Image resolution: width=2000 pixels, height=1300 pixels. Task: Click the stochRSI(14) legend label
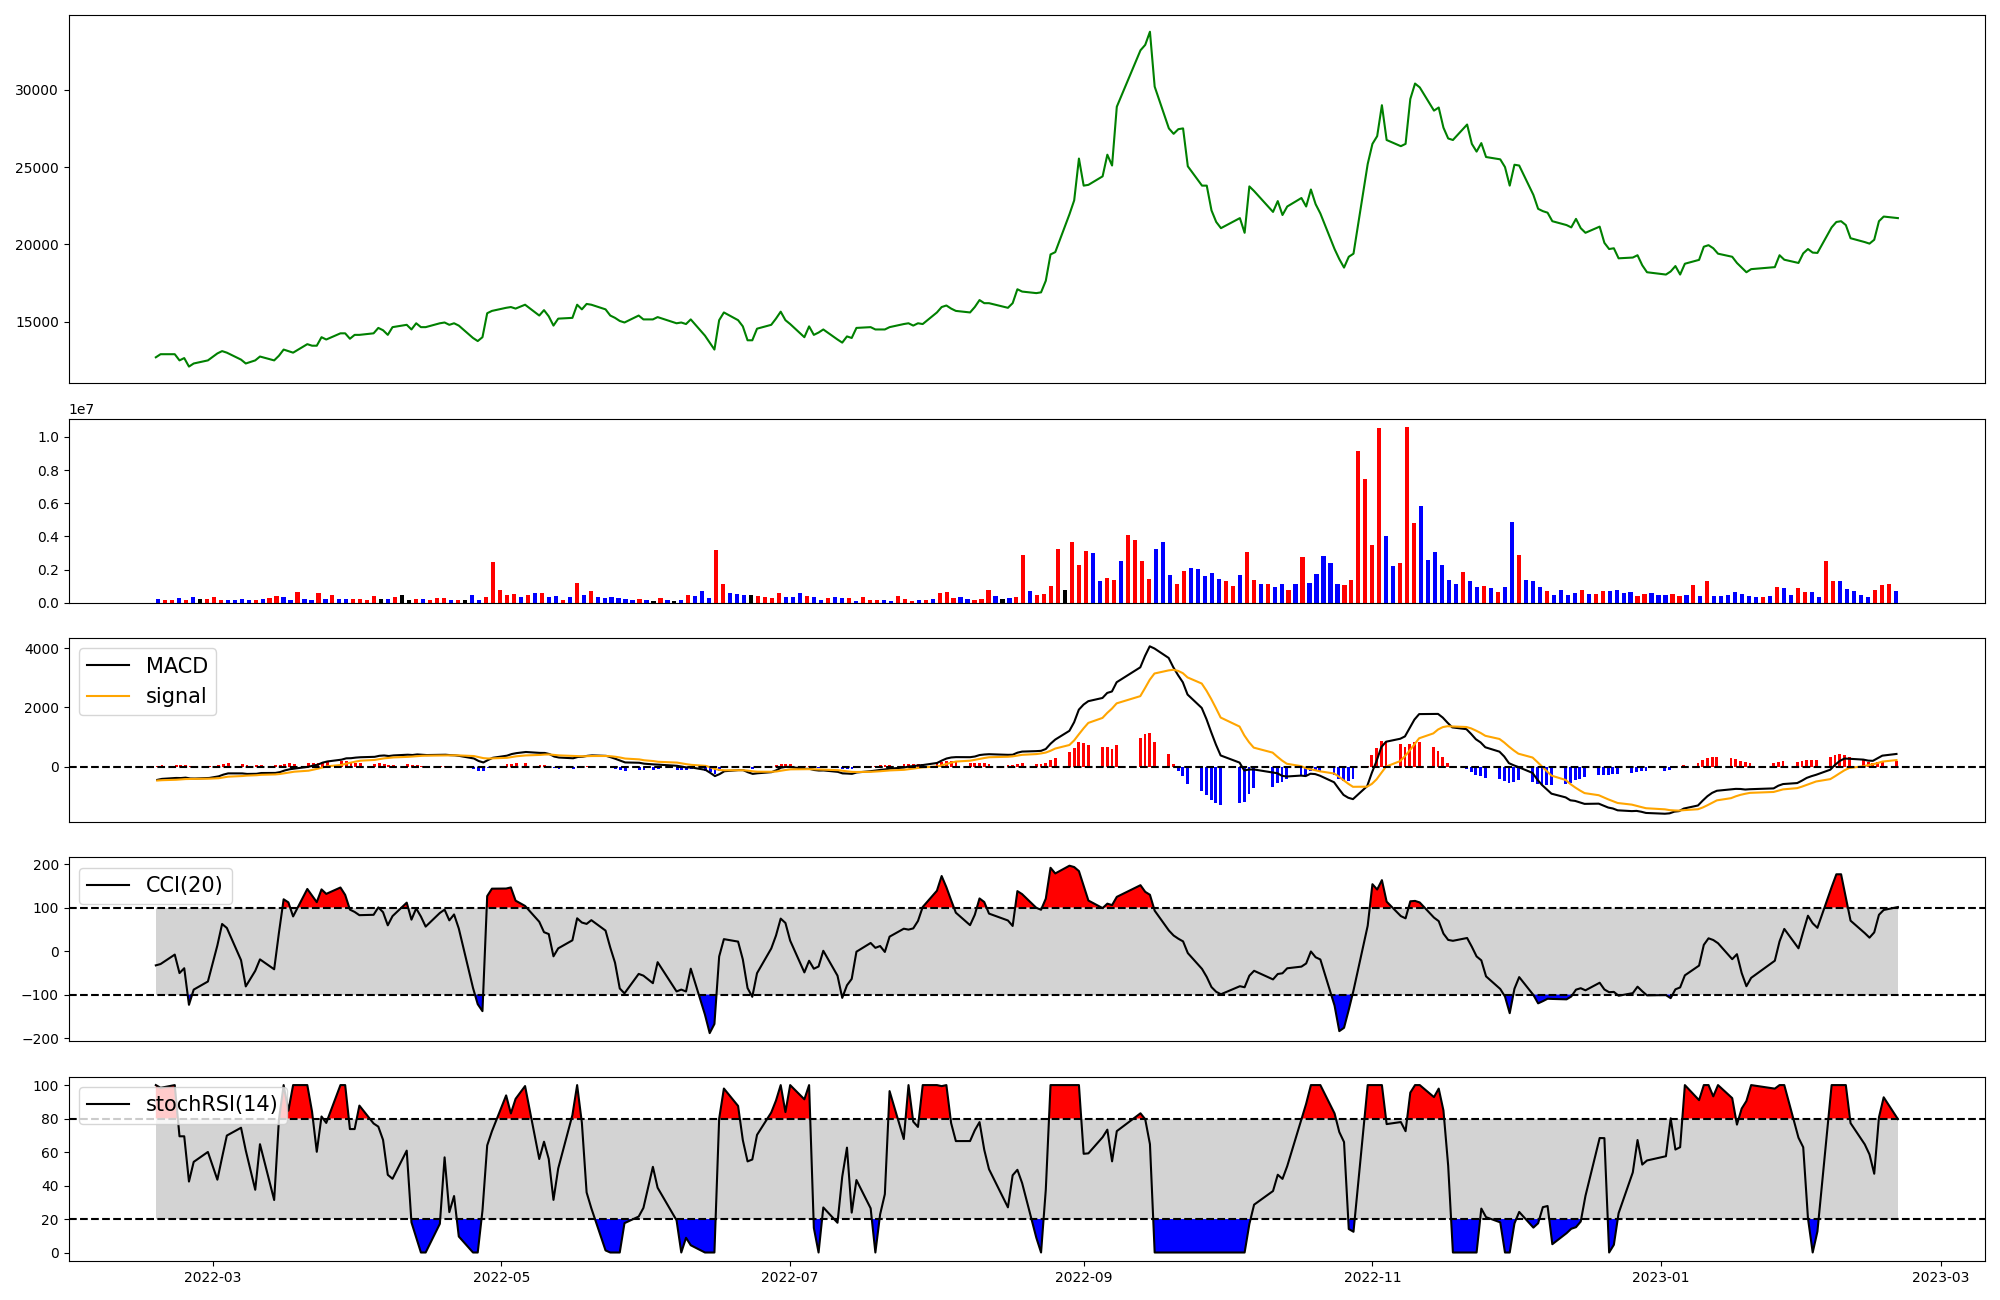(x=211, y=1104)
